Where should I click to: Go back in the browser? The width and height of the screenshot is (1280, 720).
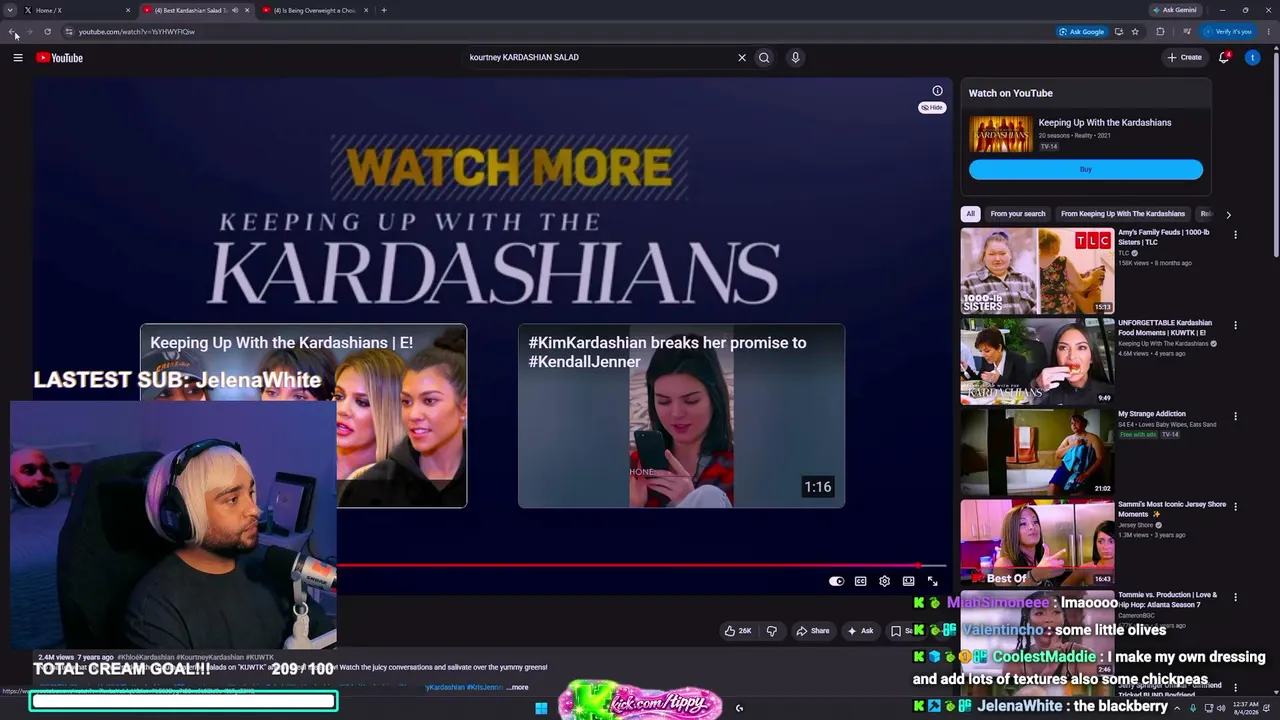pos(13,32)
